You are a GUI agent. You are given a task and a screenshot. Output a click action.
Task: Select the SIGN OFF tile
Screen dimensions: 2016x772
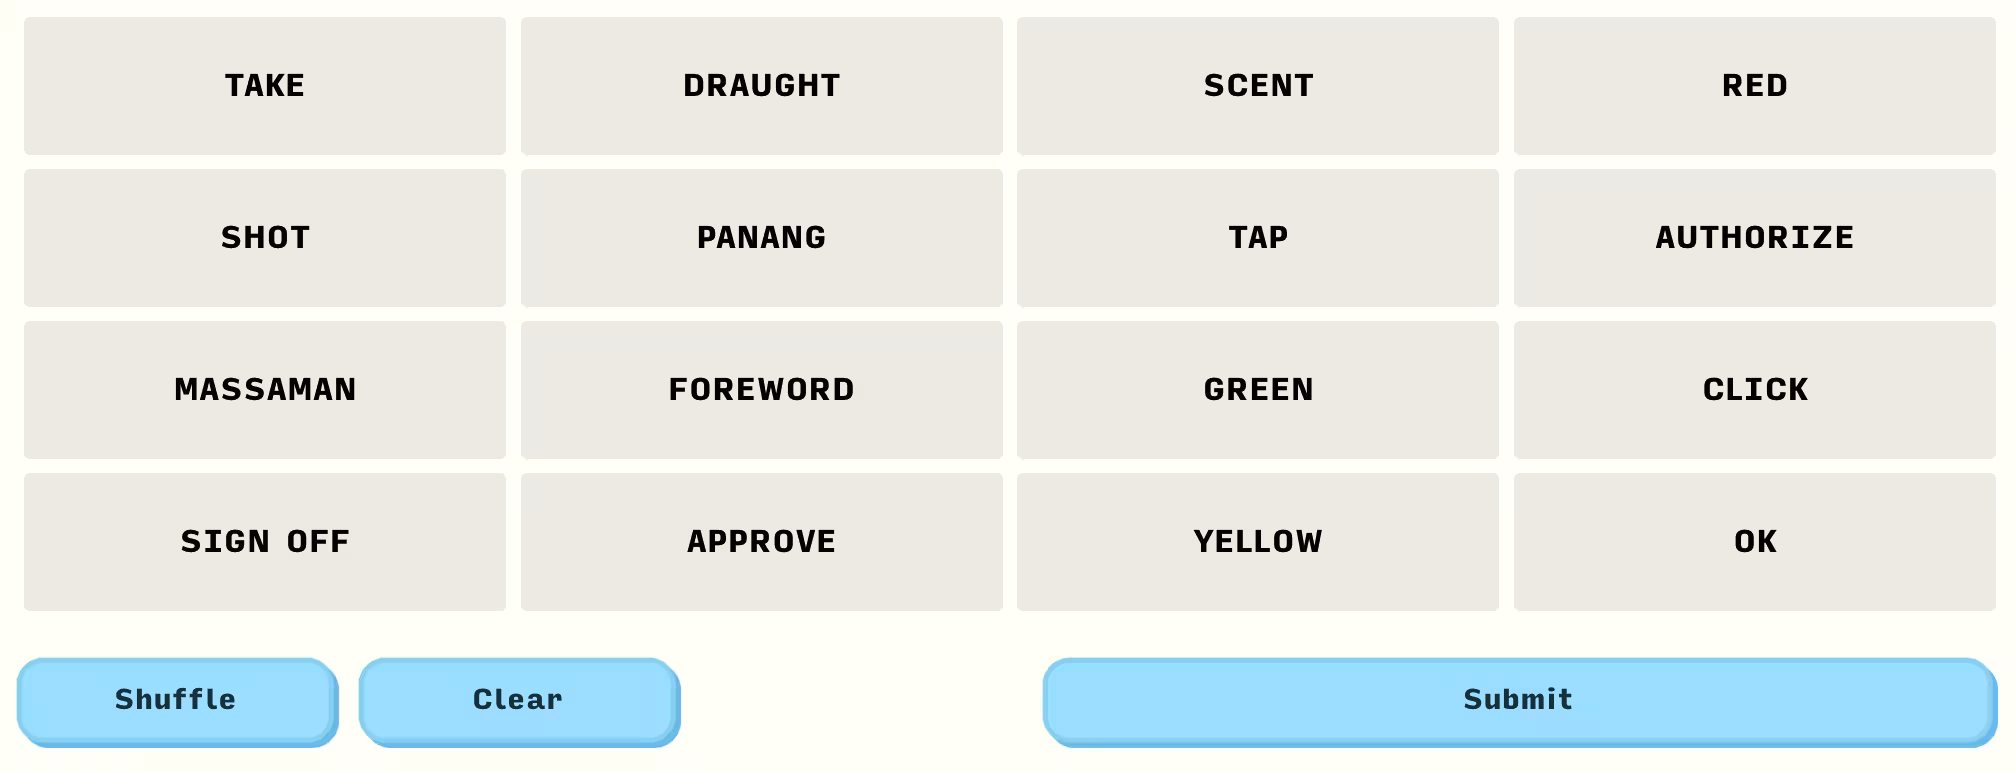[x=265, y=542]
